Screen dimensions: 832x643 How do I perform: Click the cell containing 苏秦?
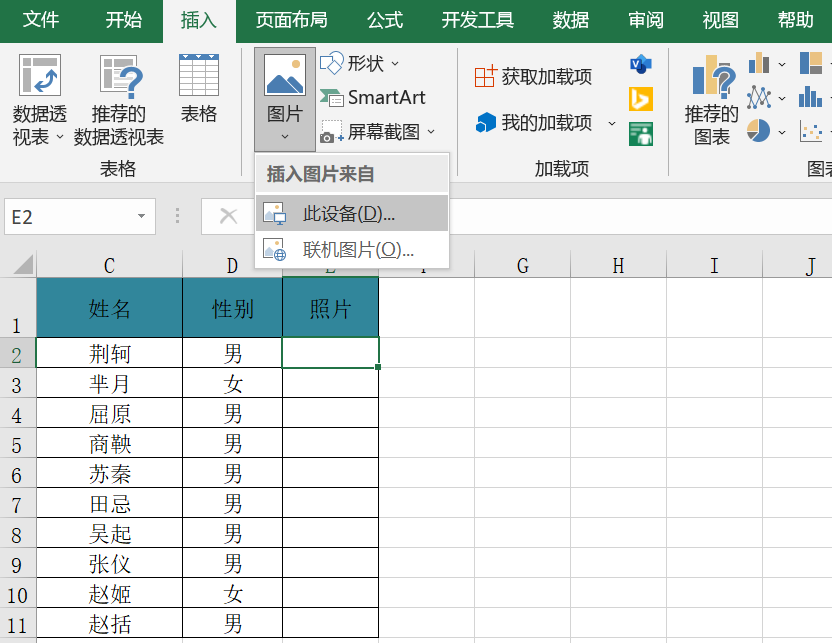109,473
